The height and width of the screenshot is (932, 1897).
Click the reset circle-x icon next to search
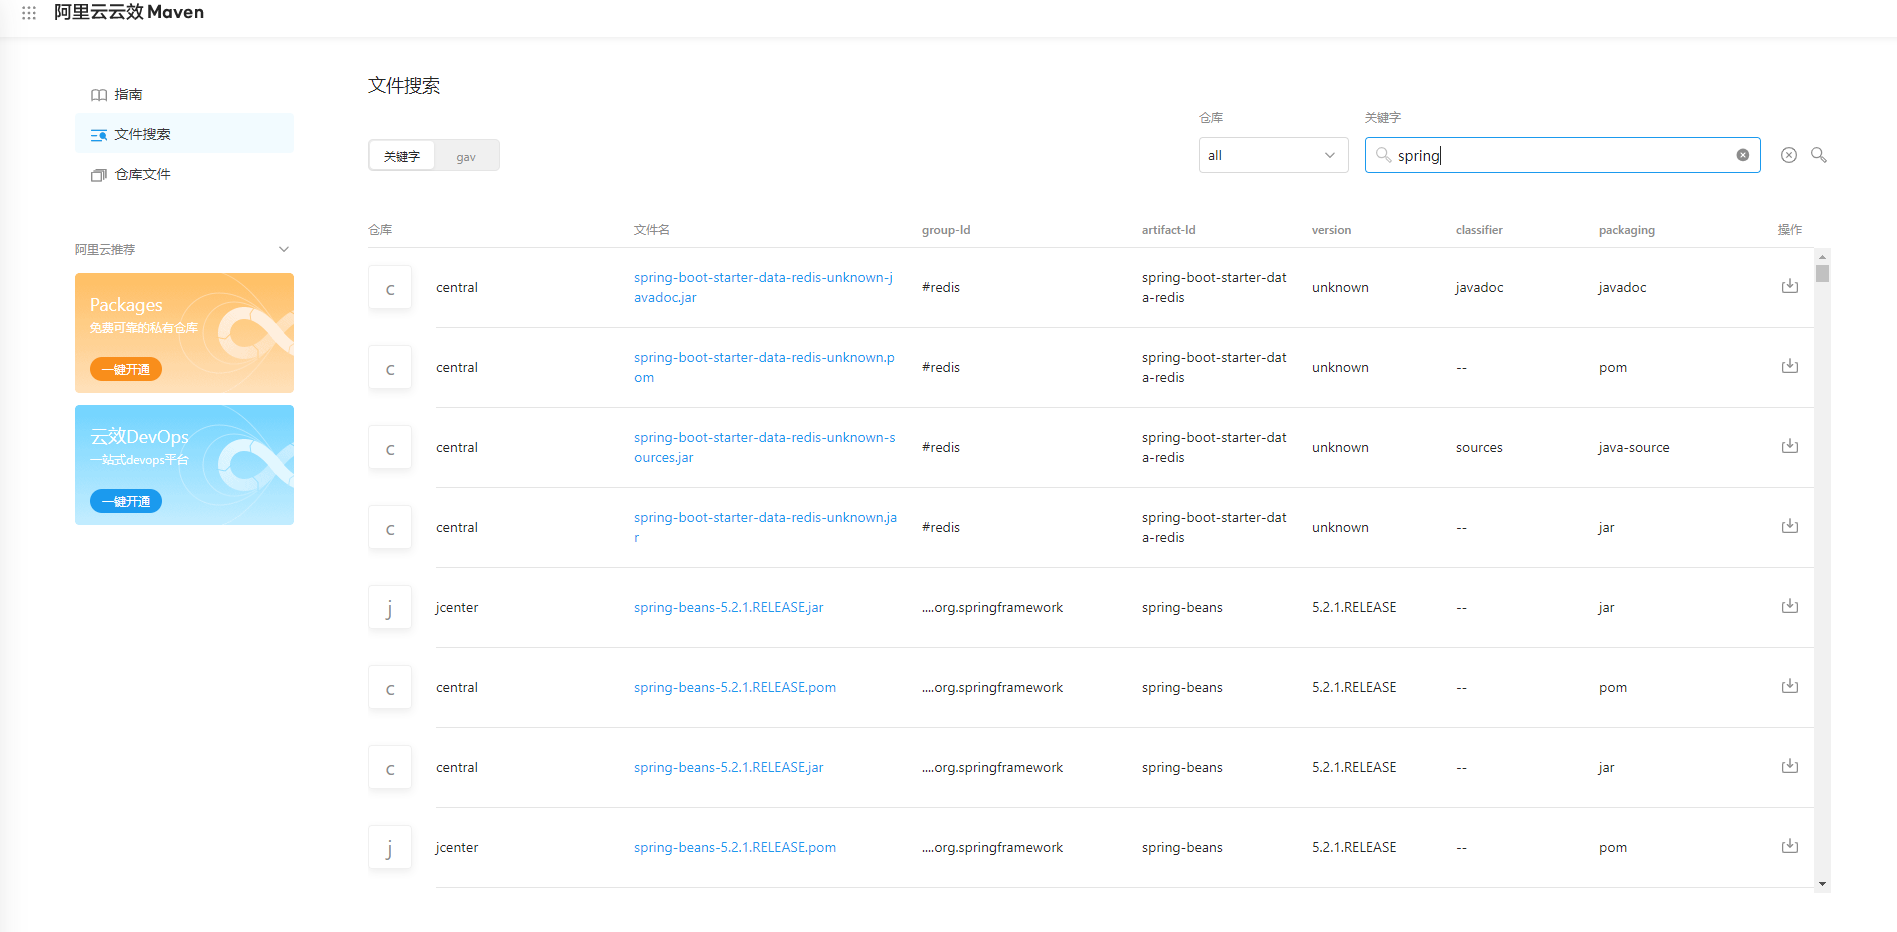1789,155
